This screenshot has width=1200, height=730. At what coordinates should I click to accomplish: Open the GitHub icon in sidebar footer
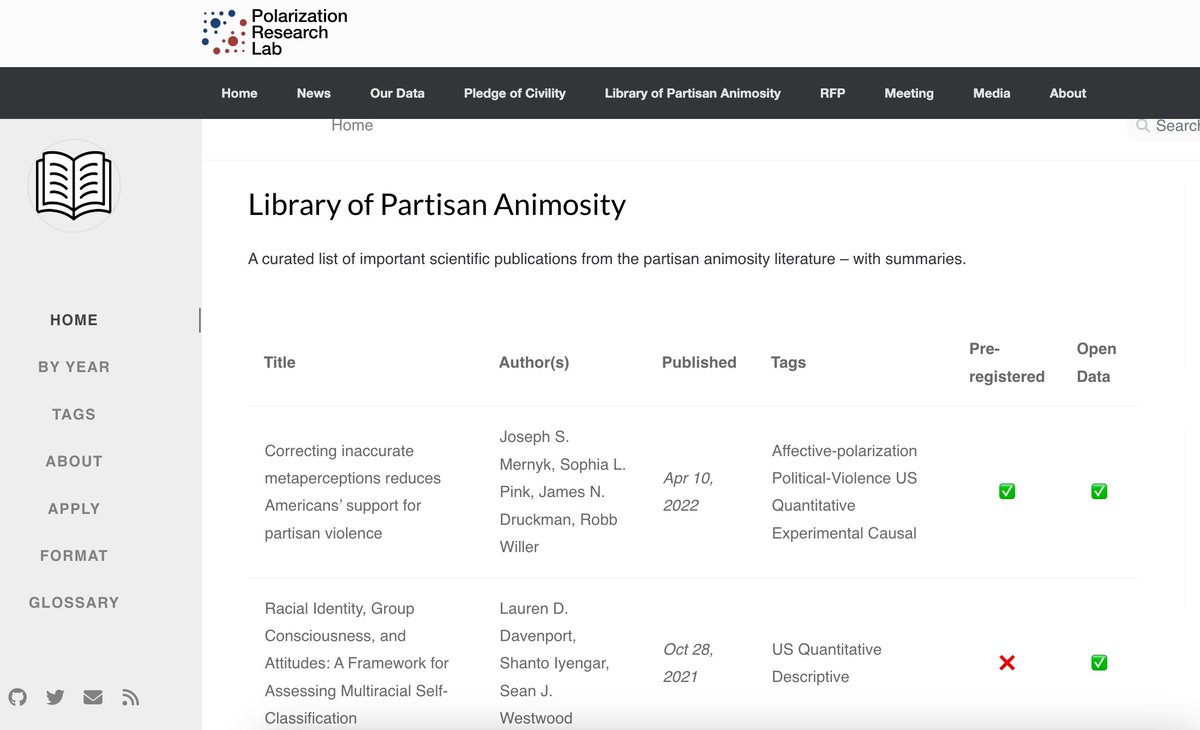coord(17,697)
